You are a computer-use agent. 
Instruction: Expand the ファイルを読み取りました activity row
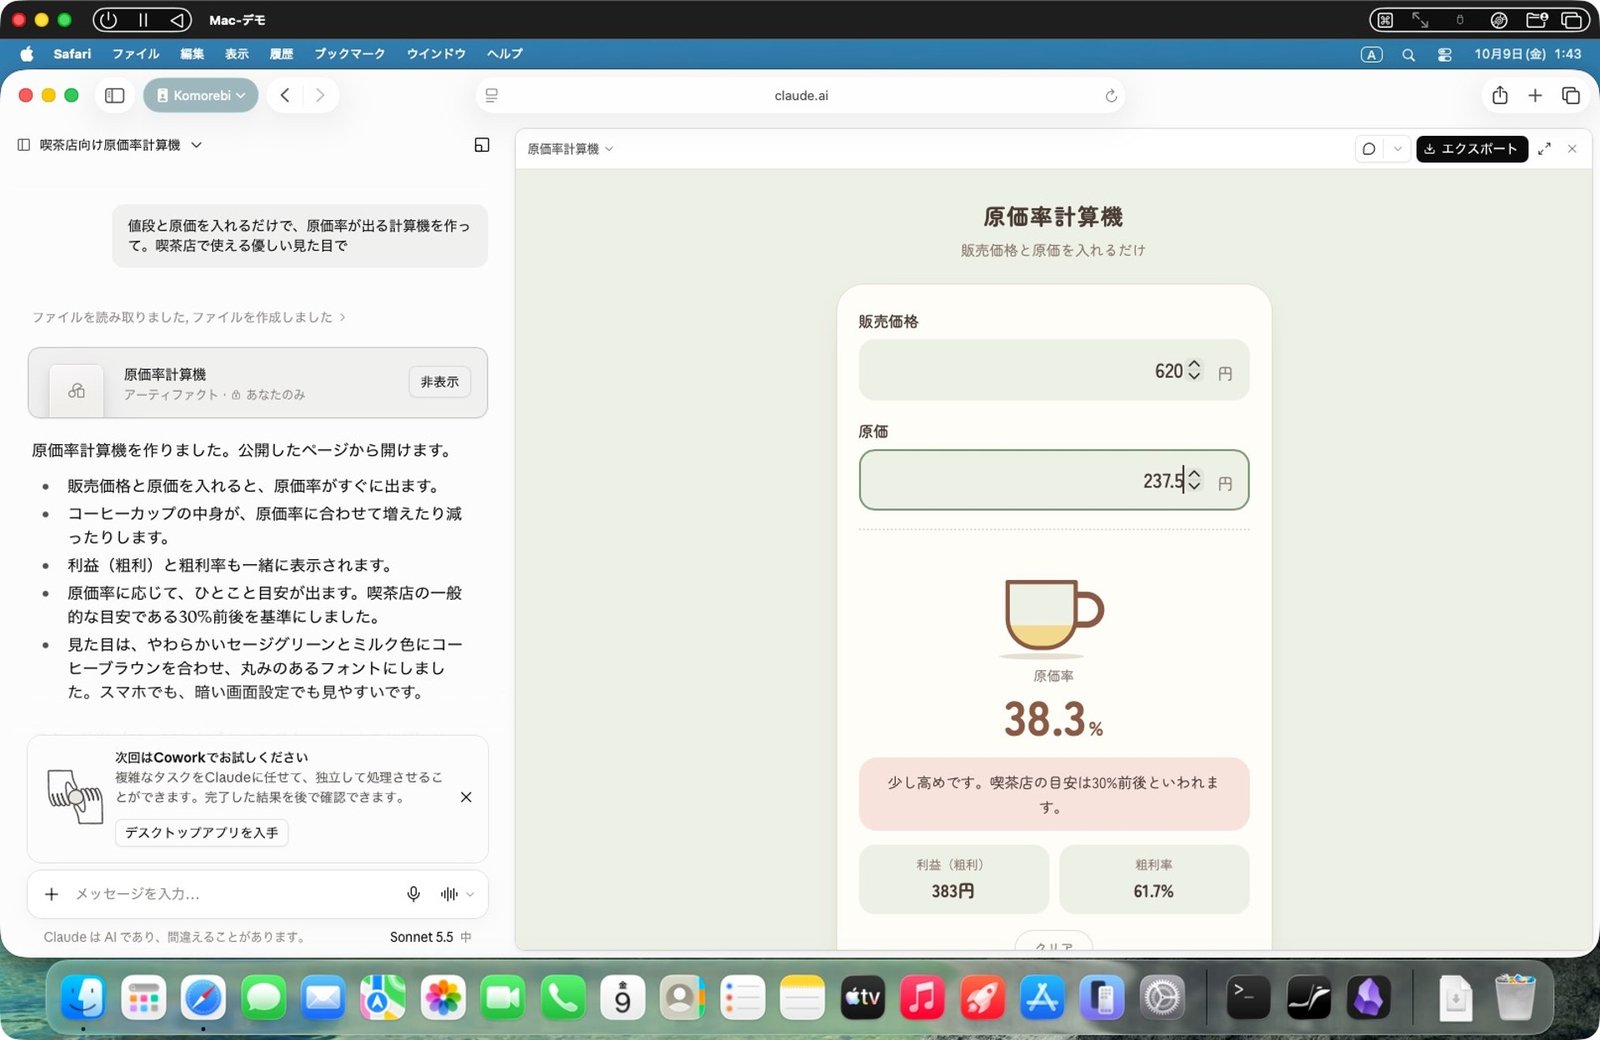[x=189, y=317]
